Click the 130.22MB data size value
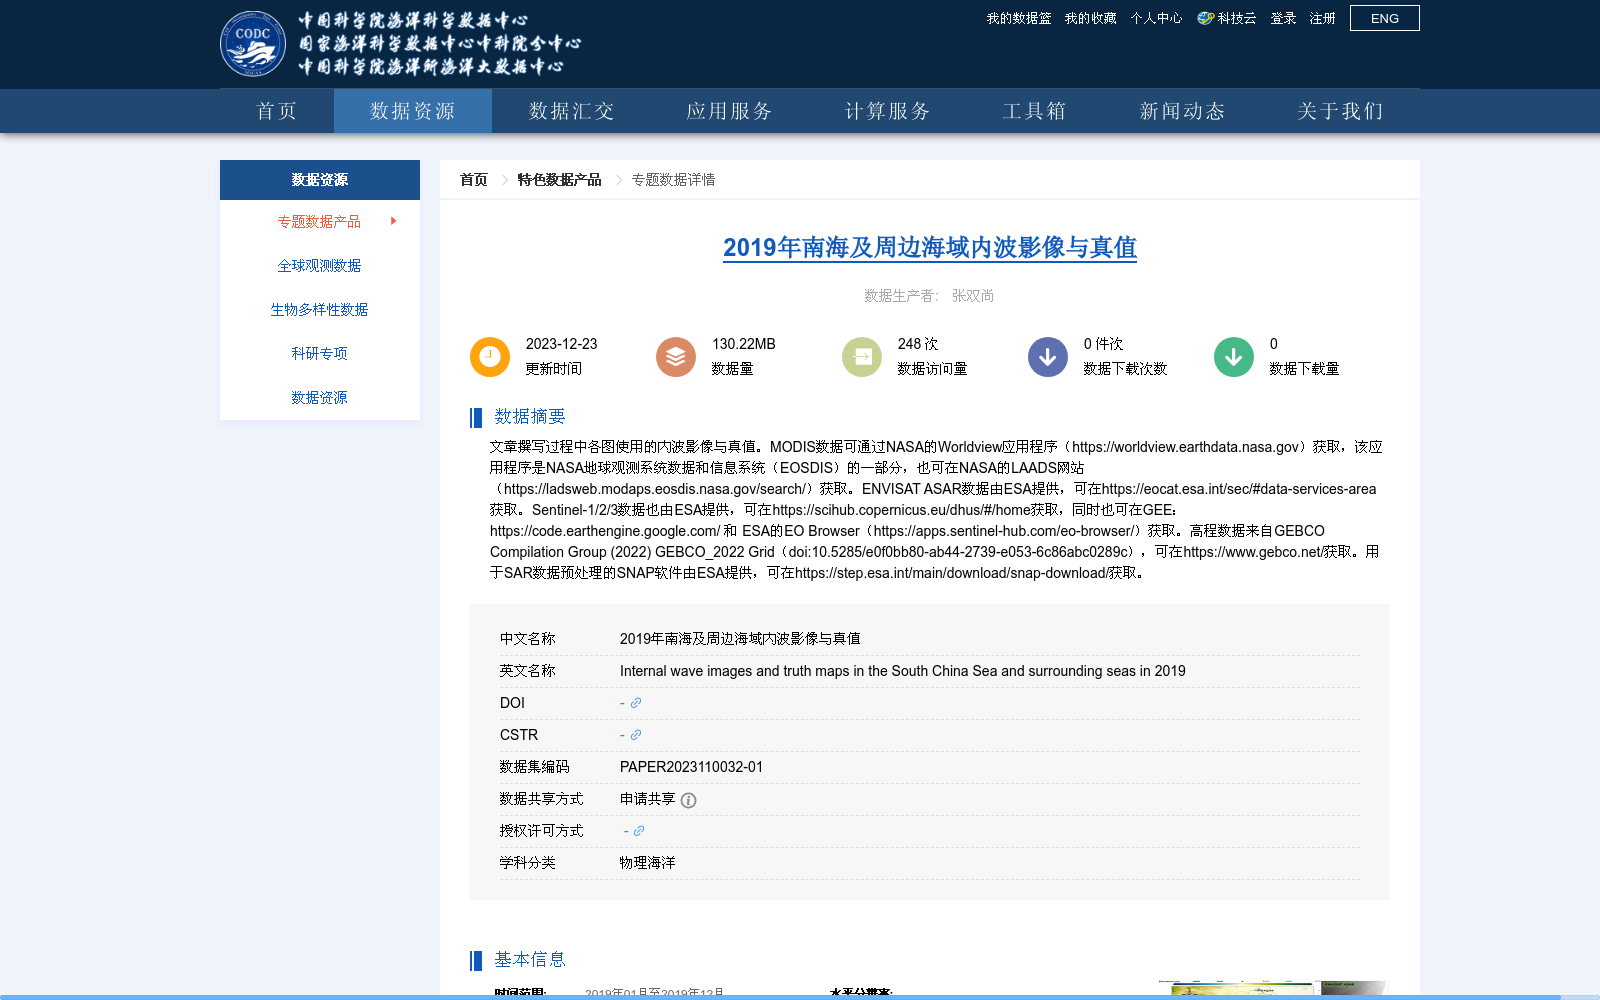Image resolution: width=1600 pixels, height=1000 pixels. coord(744,344)
